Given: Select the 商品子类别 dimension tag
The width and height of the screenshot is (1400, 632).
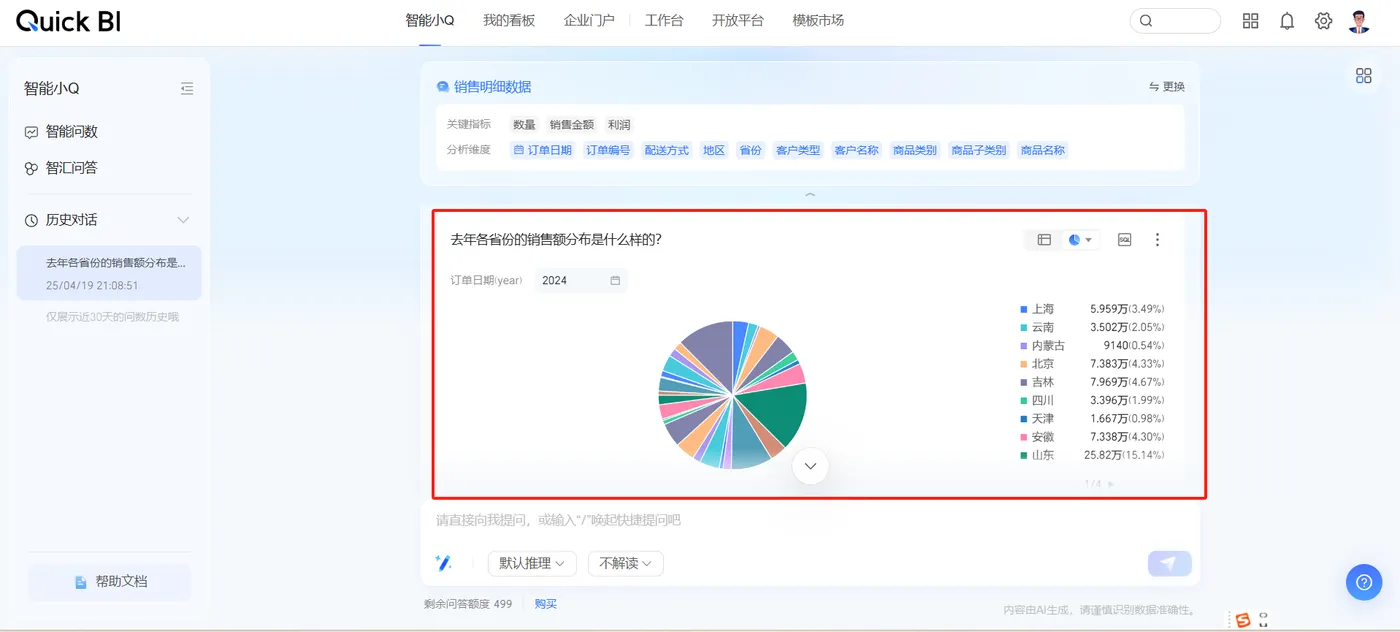Looking at the screenshot, I should pos(979,150).
